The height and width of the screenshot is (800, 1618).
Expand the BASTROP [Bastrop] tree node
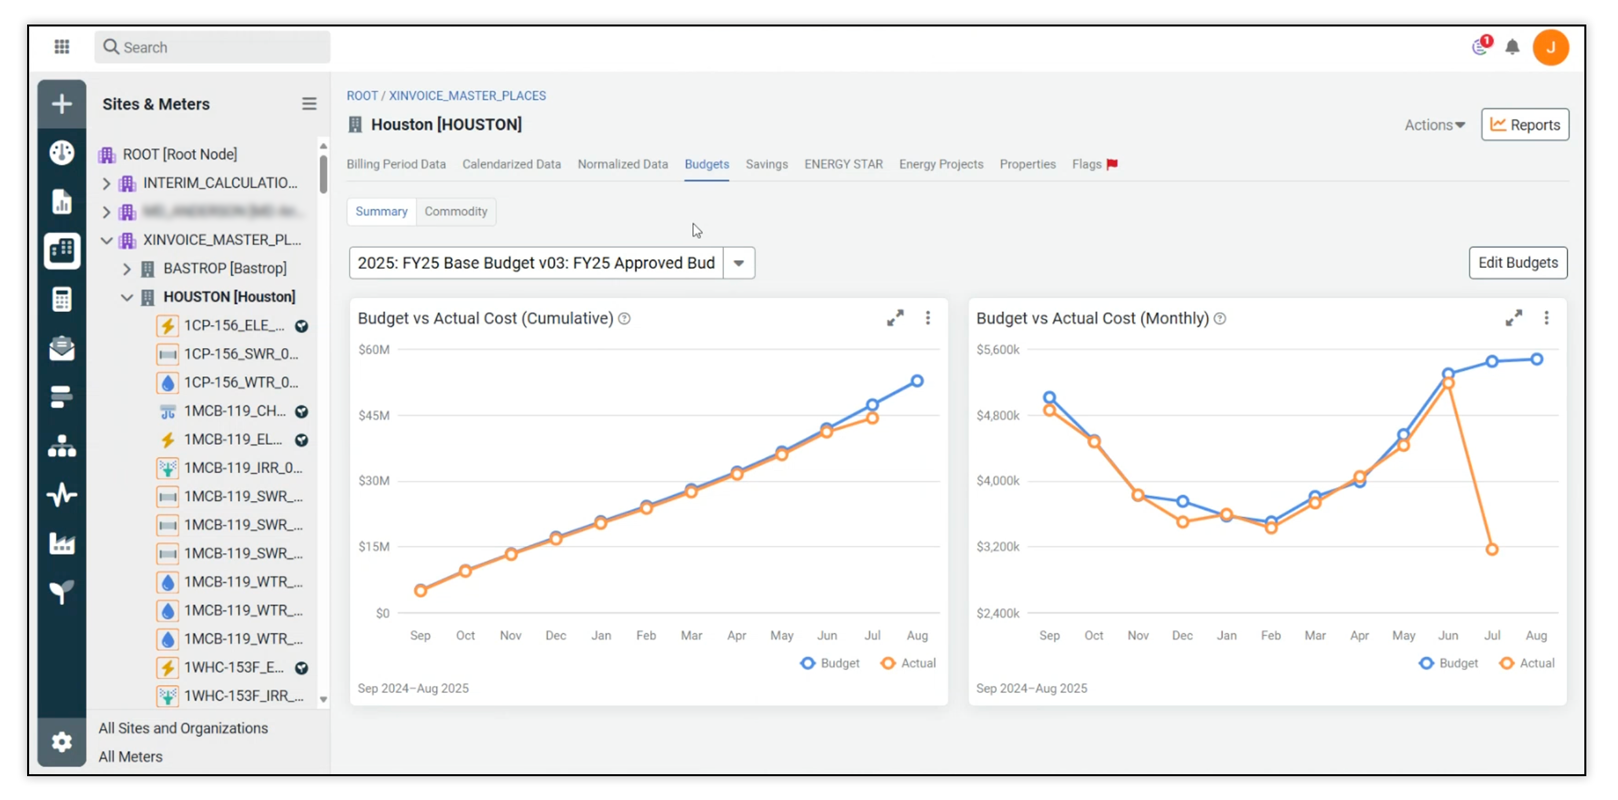tap(127, 269)
